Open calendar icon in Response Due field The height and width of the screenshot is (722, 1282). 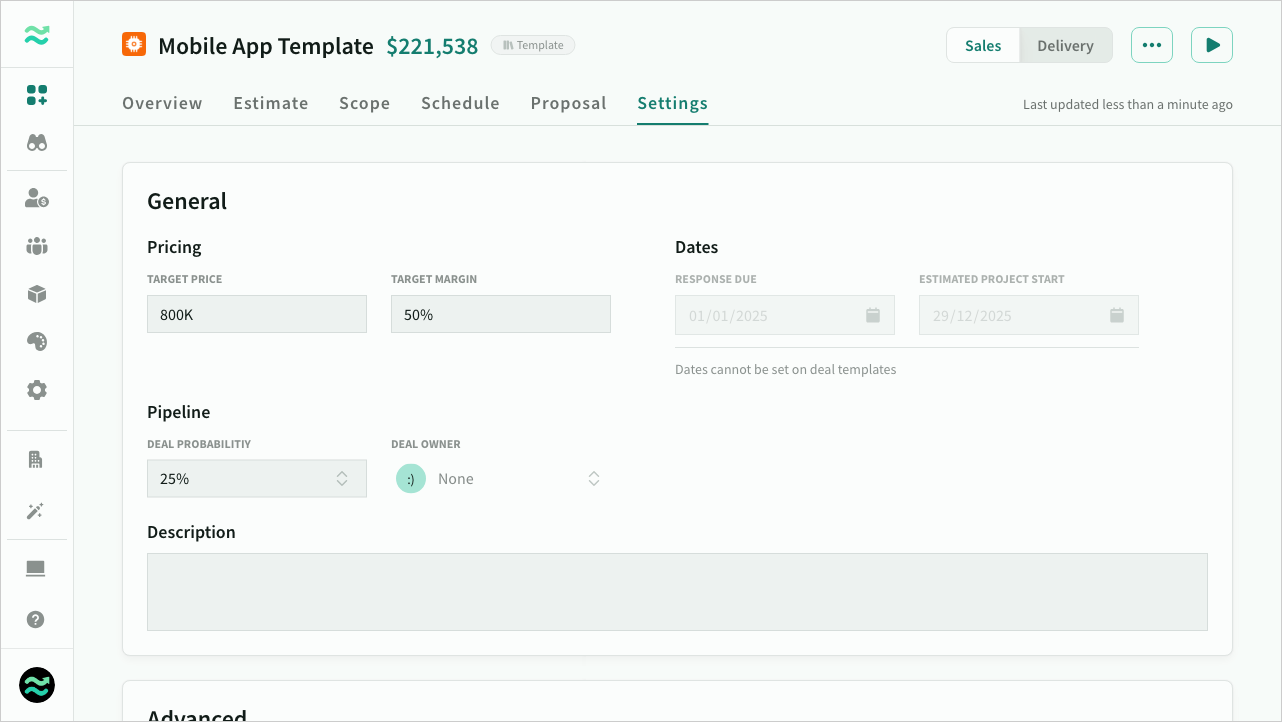[x=873, y=315]
